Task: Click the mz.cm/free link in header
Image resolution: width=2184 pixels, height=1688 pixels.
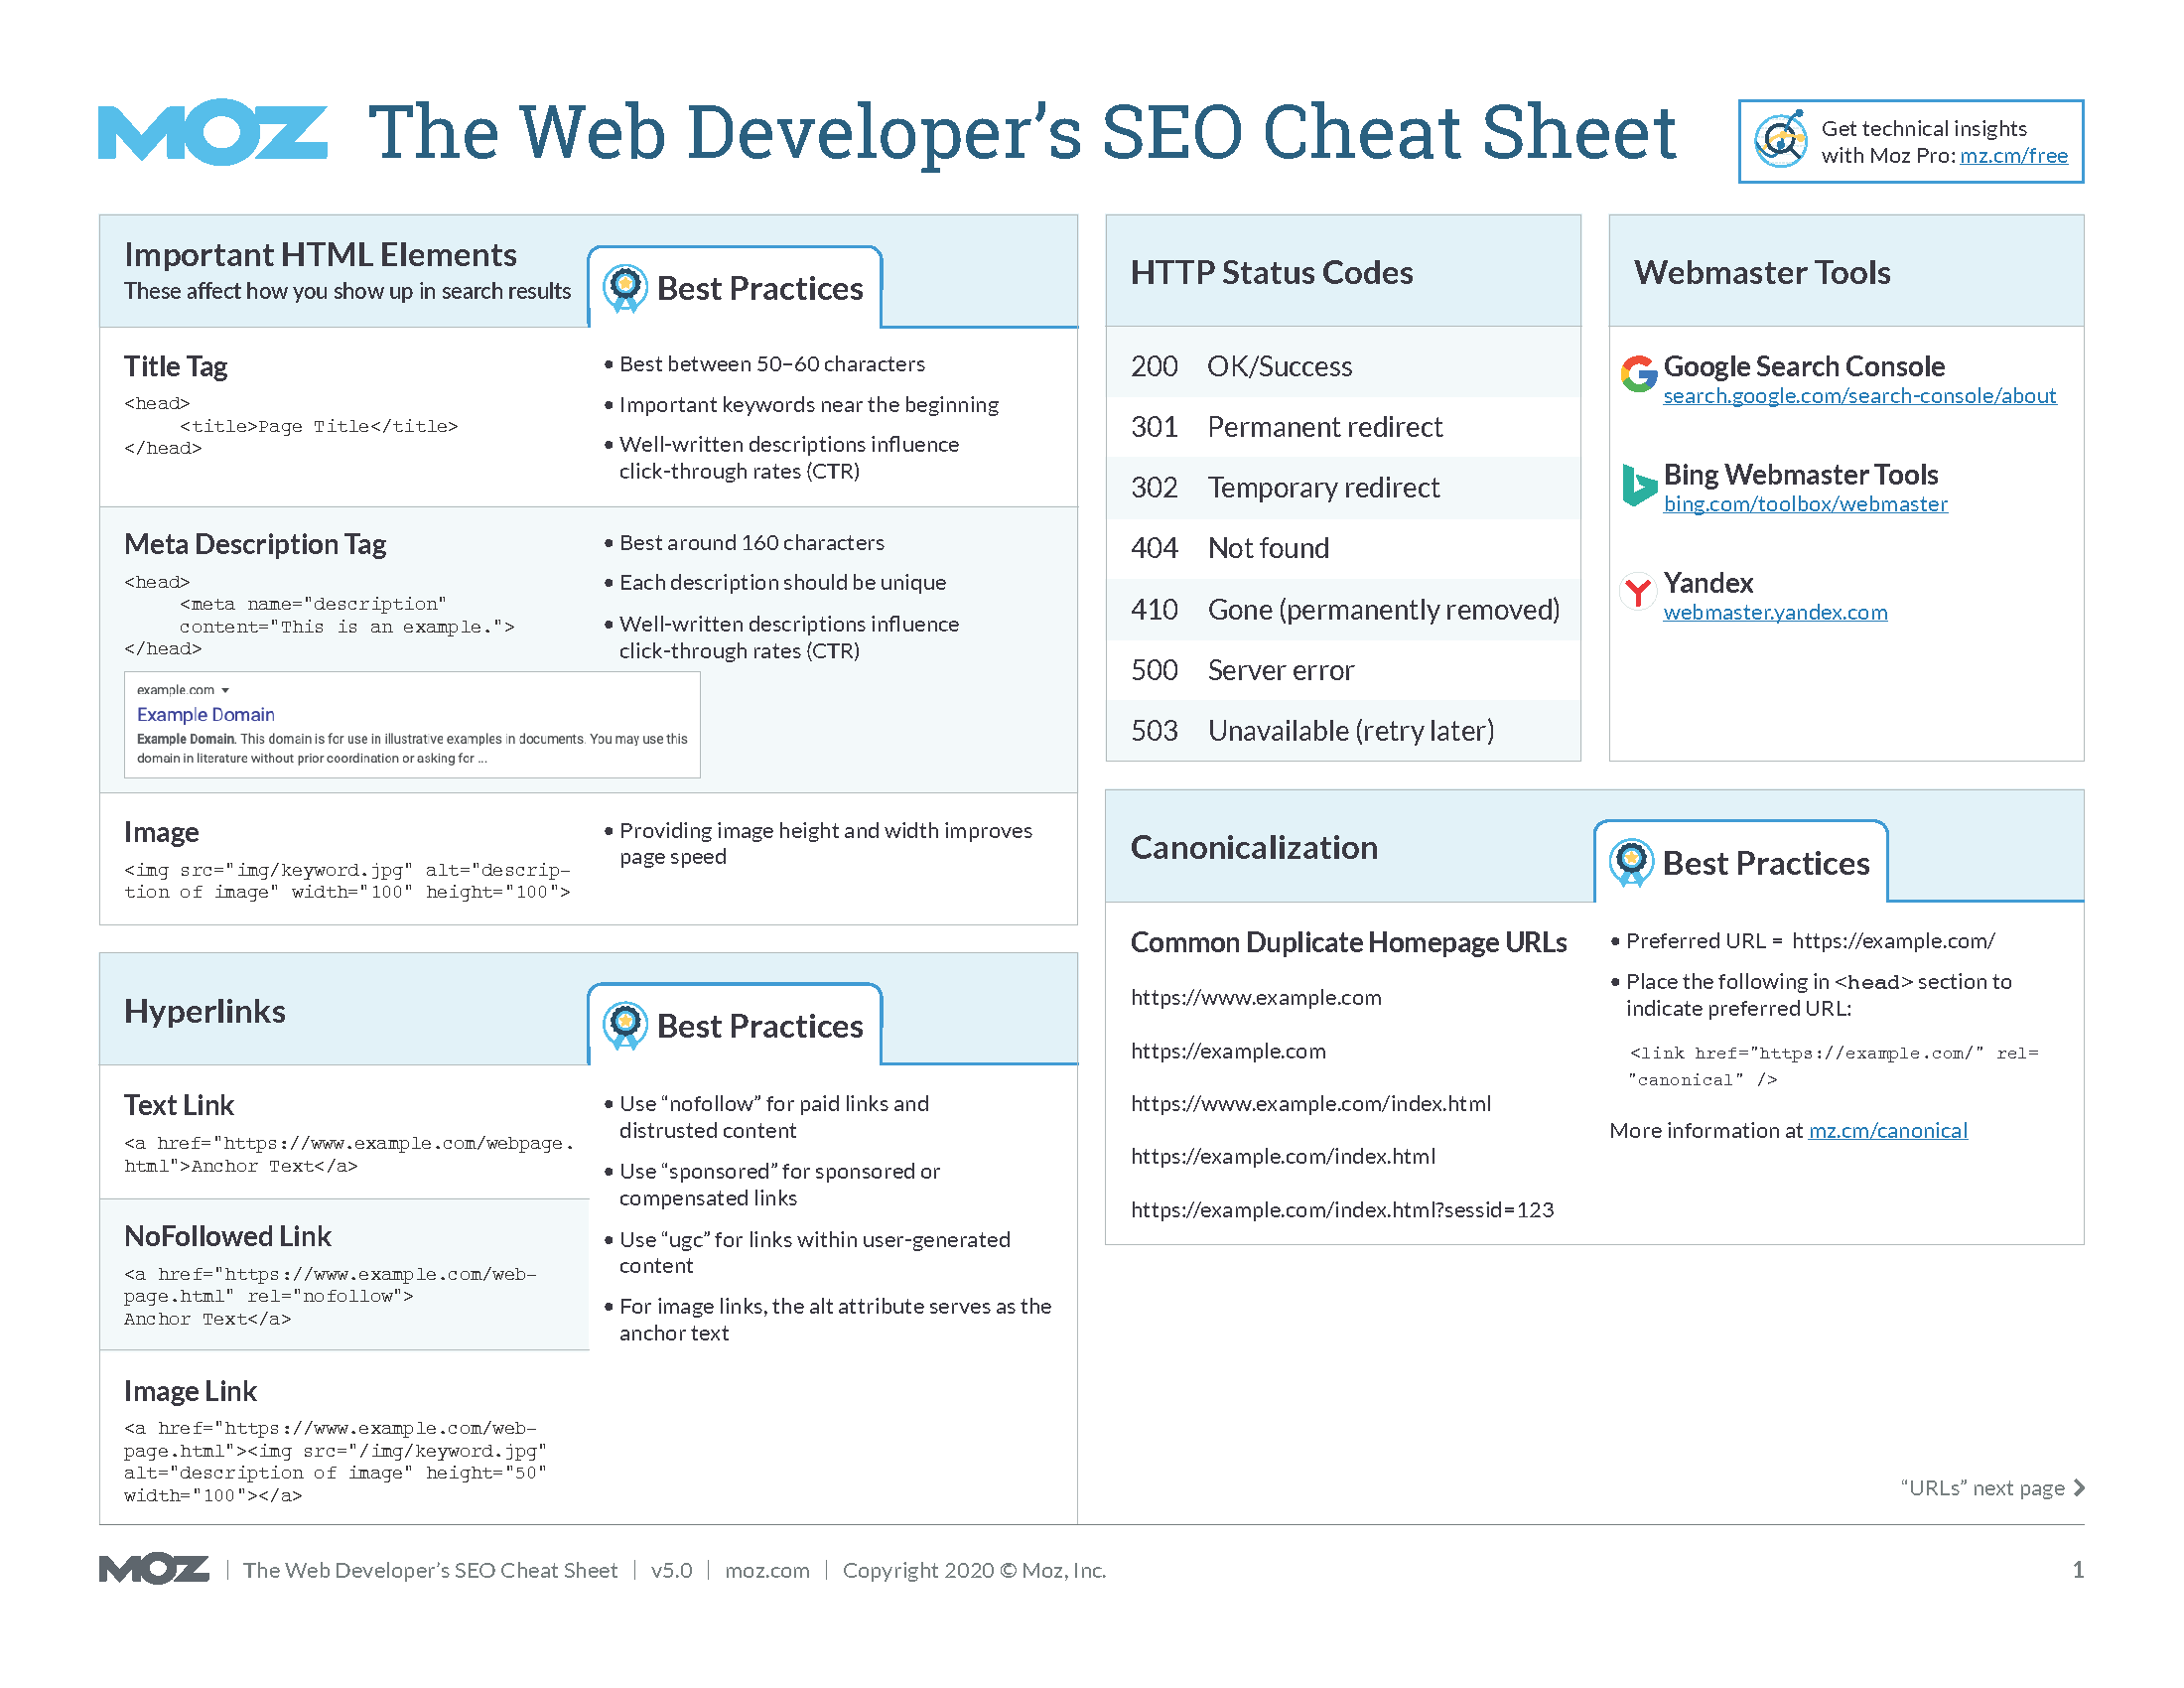Action: click(x=2015, y=160)
